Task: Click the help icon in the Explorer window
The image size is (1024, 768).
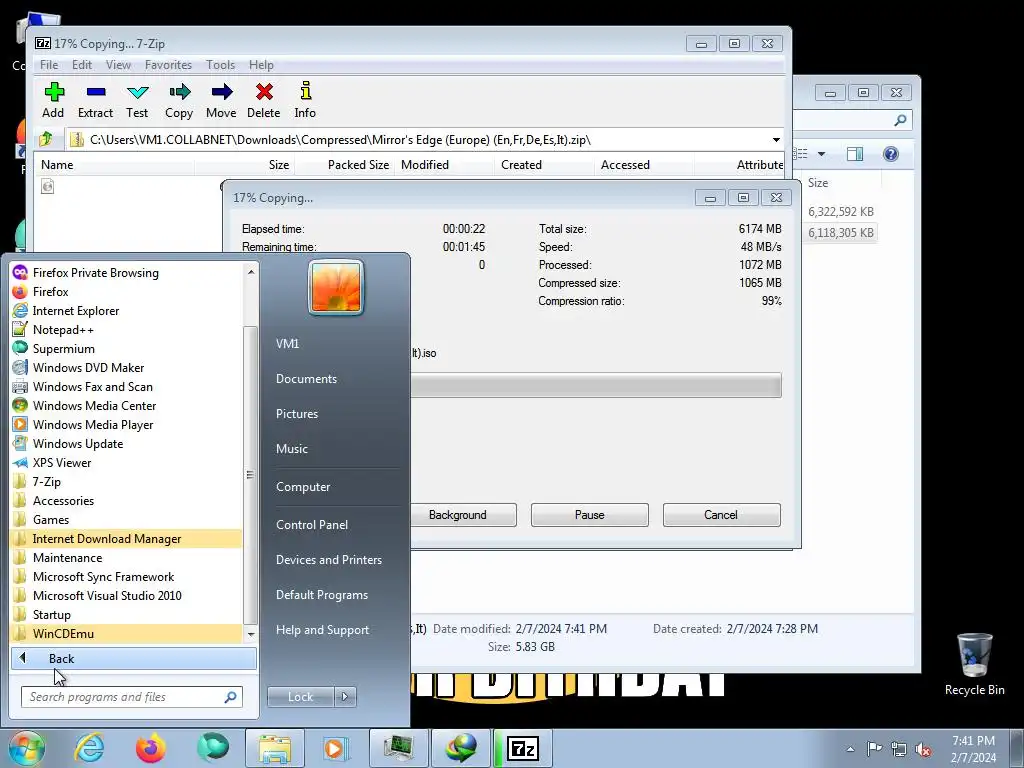Action: 891,154
